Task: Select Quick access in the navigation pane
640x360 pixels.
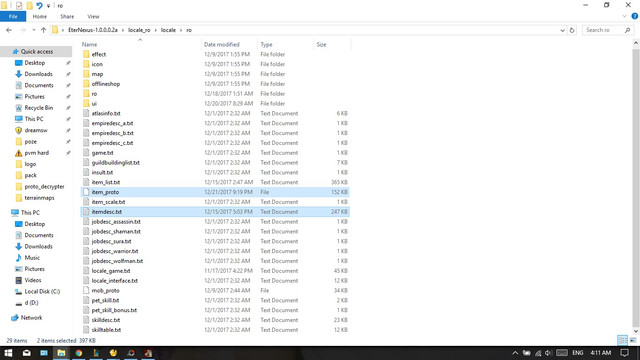Action: pos(37,51)
